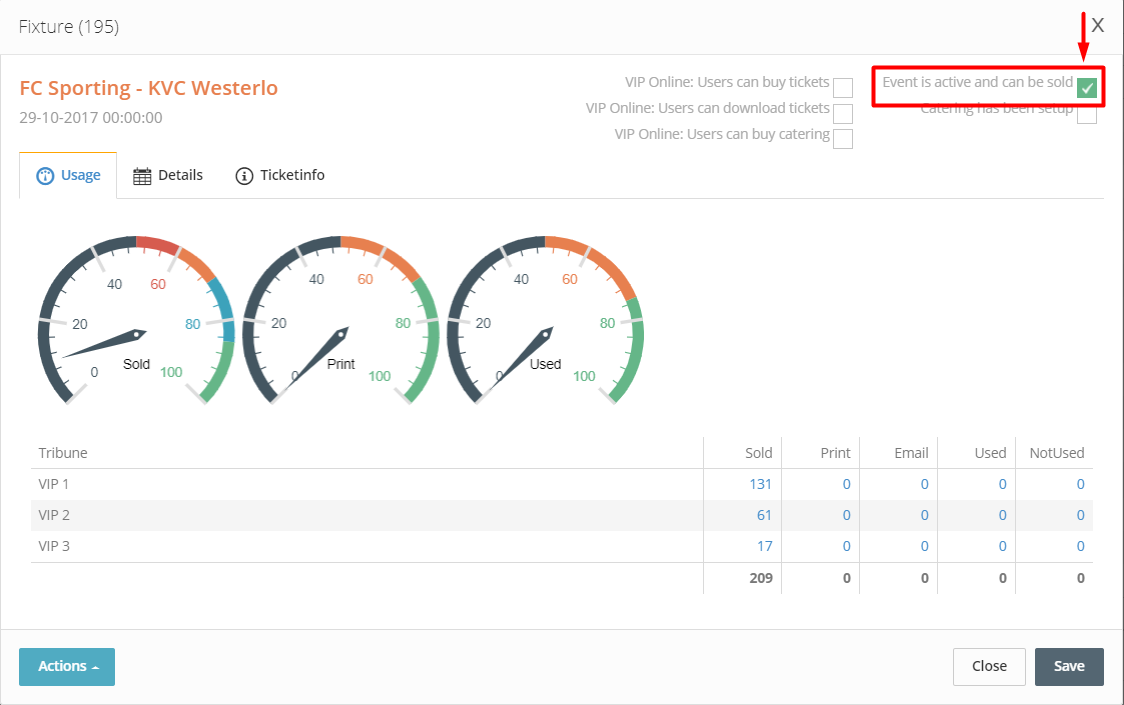Open VIP 1 sold count 131
The height and width of the screenshot is (705, 1124).
click(x=761, y=484)
